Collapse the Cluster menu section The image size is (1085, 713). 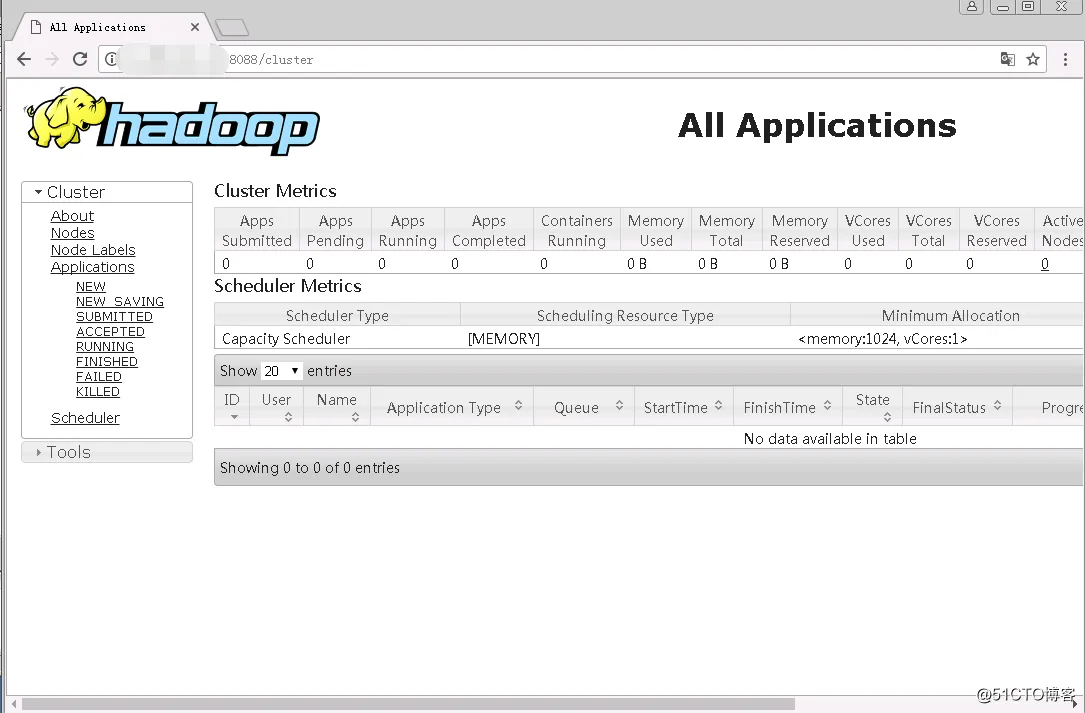tap(107, 192)
